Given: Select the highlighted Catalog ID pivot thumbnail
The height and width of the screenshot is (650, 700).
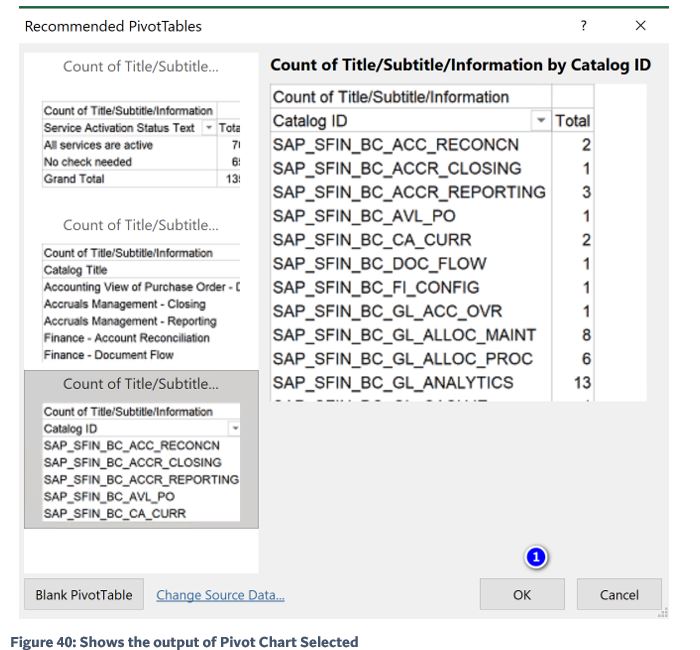Looking at the screenshot, I should tap(141, 449).
